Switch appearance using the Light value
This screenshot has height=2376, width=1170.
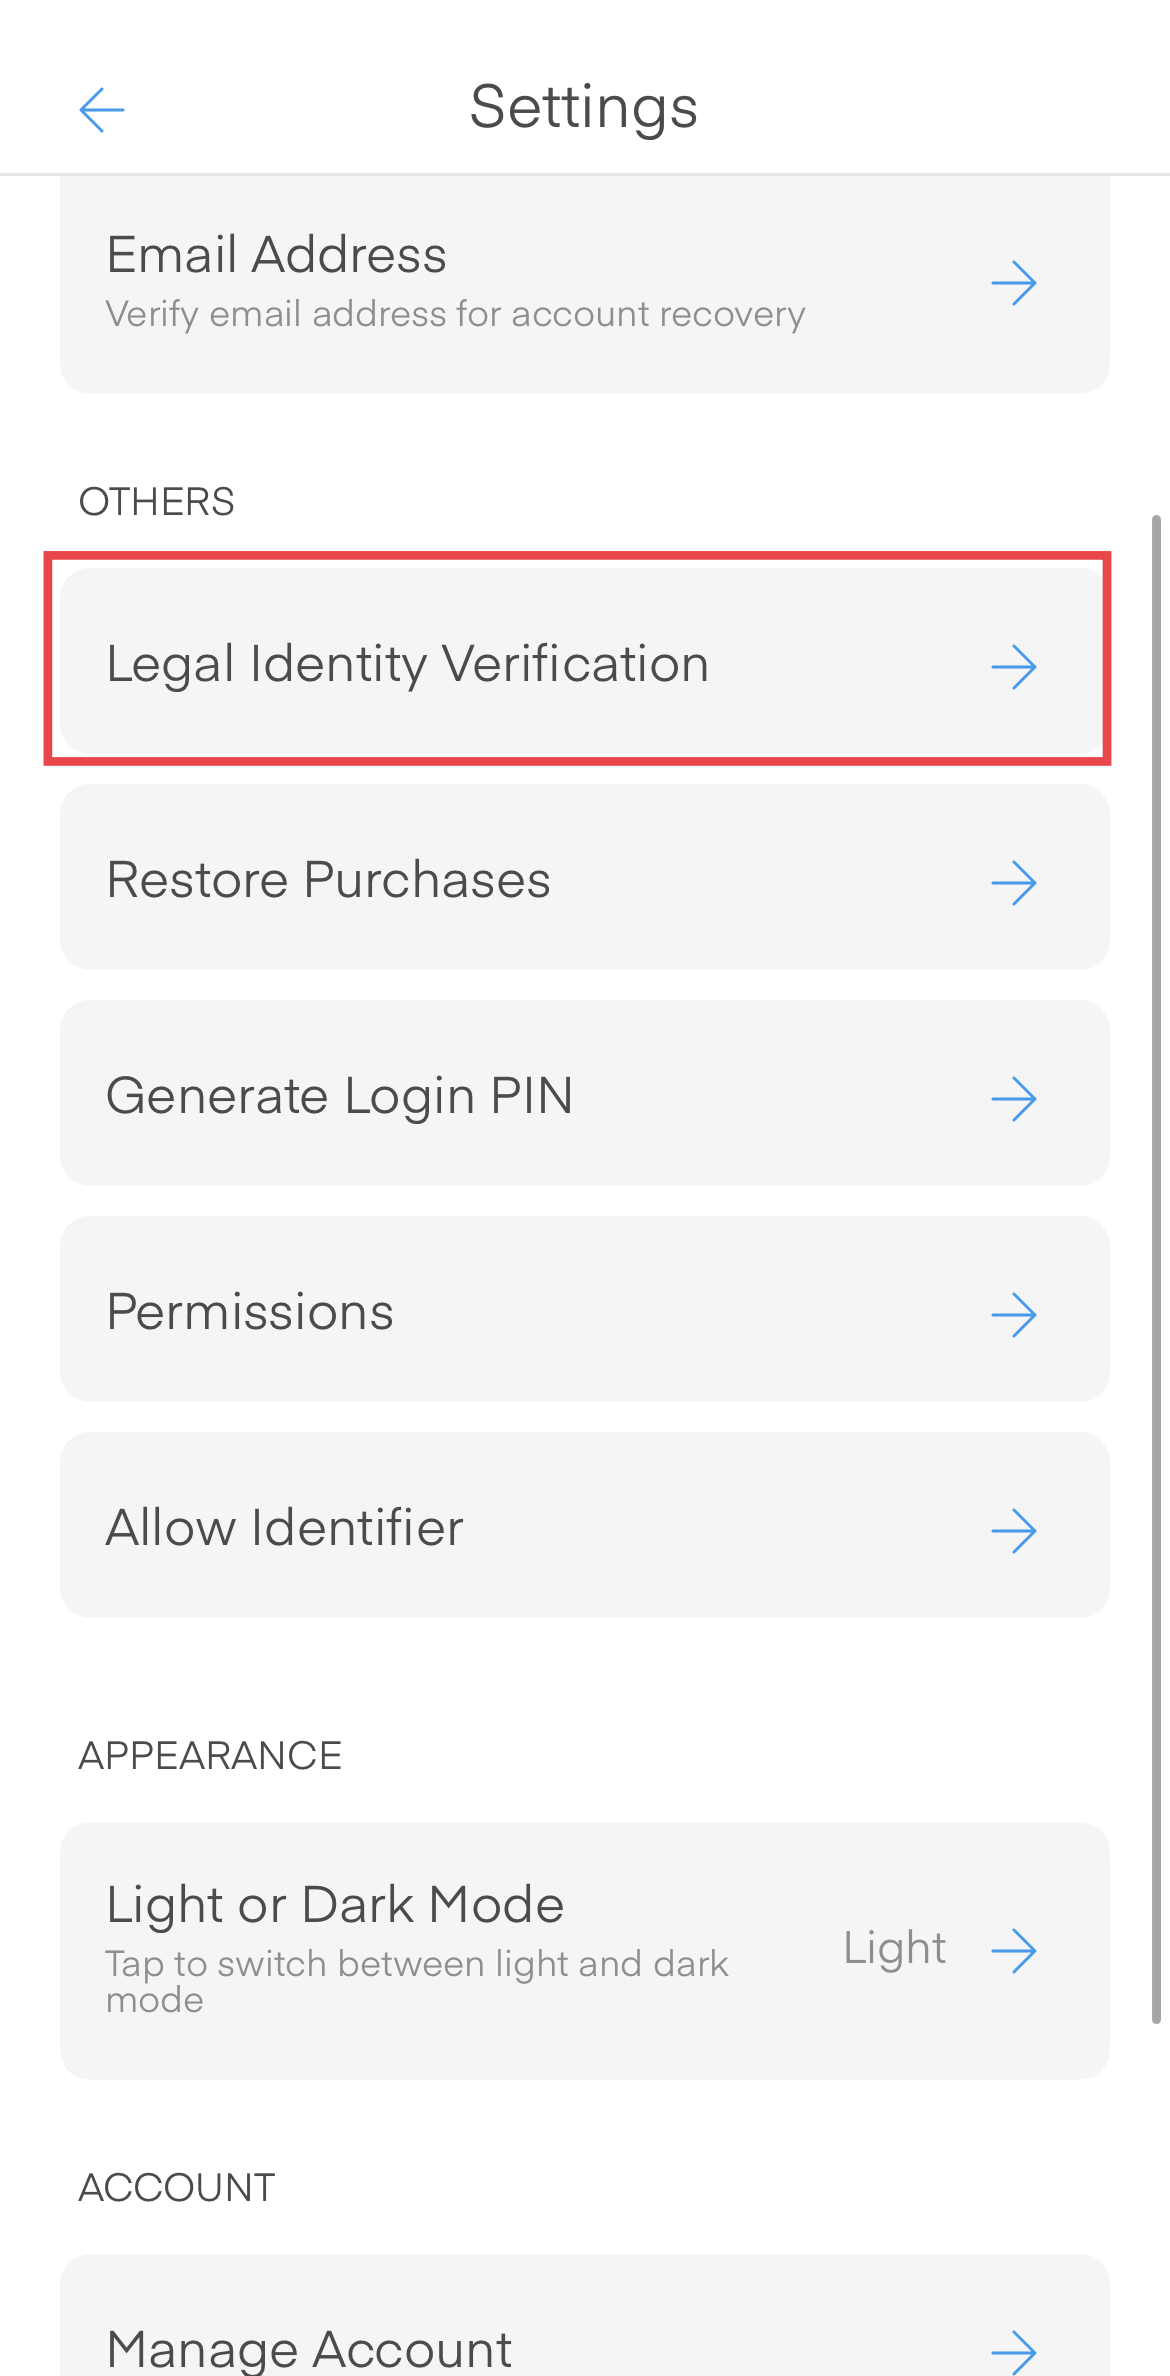[894, 1949]
